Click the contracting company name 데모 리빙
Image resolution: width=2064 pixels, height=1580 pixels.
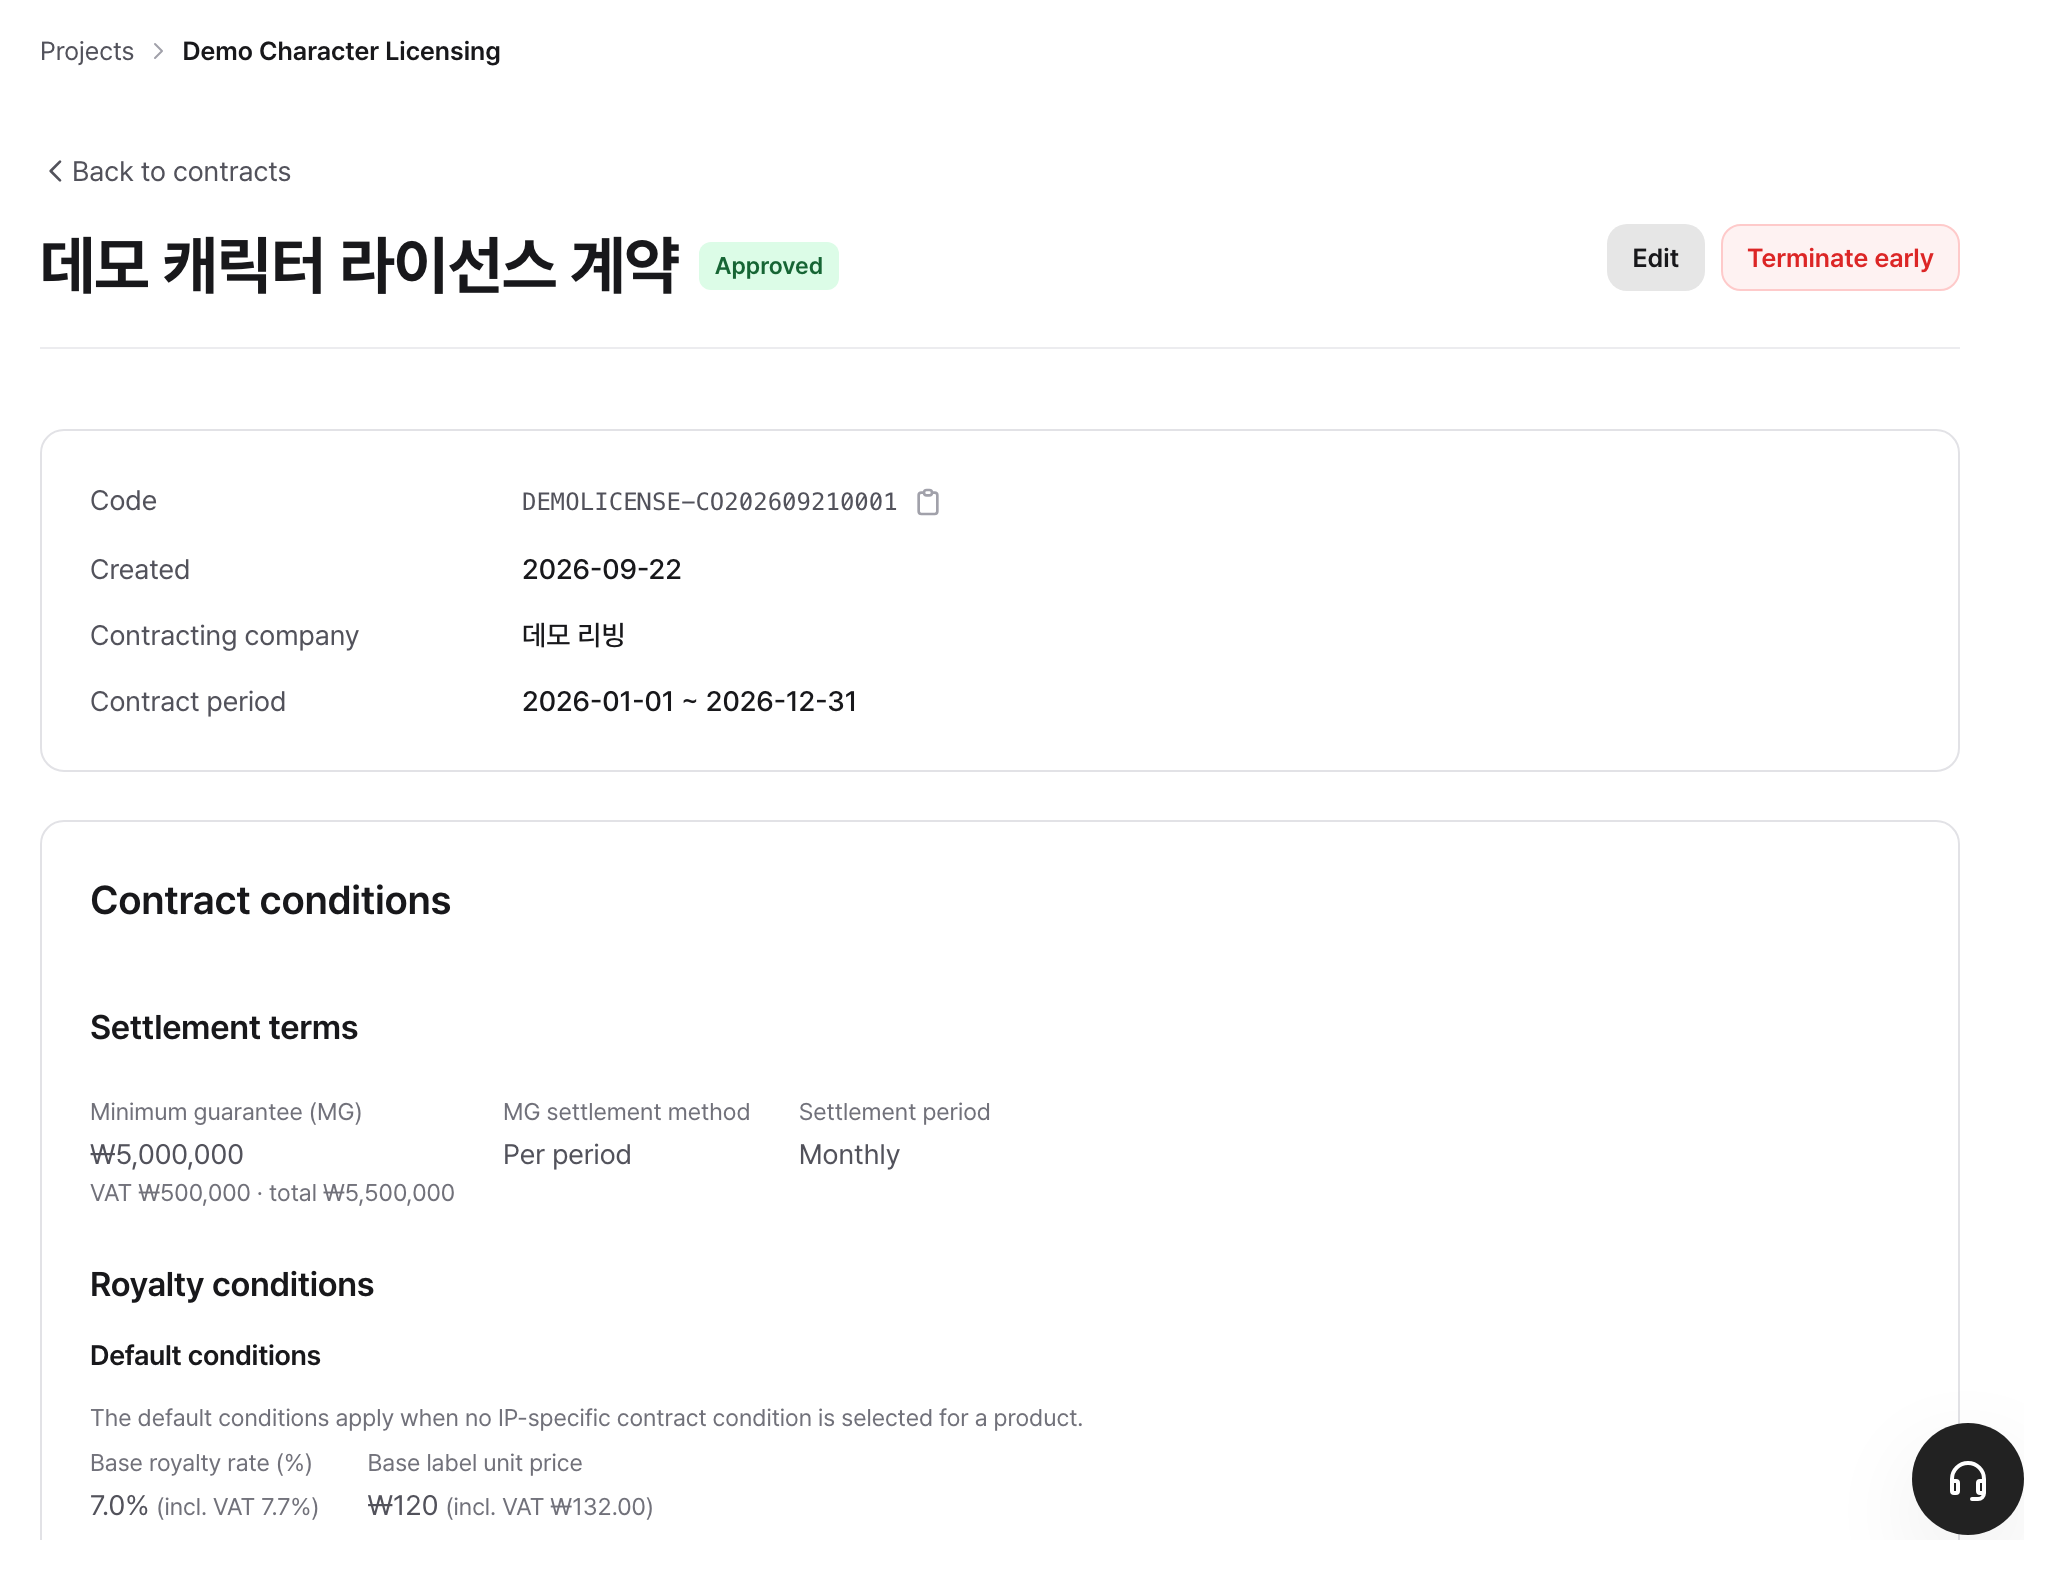tap(573, 635)
